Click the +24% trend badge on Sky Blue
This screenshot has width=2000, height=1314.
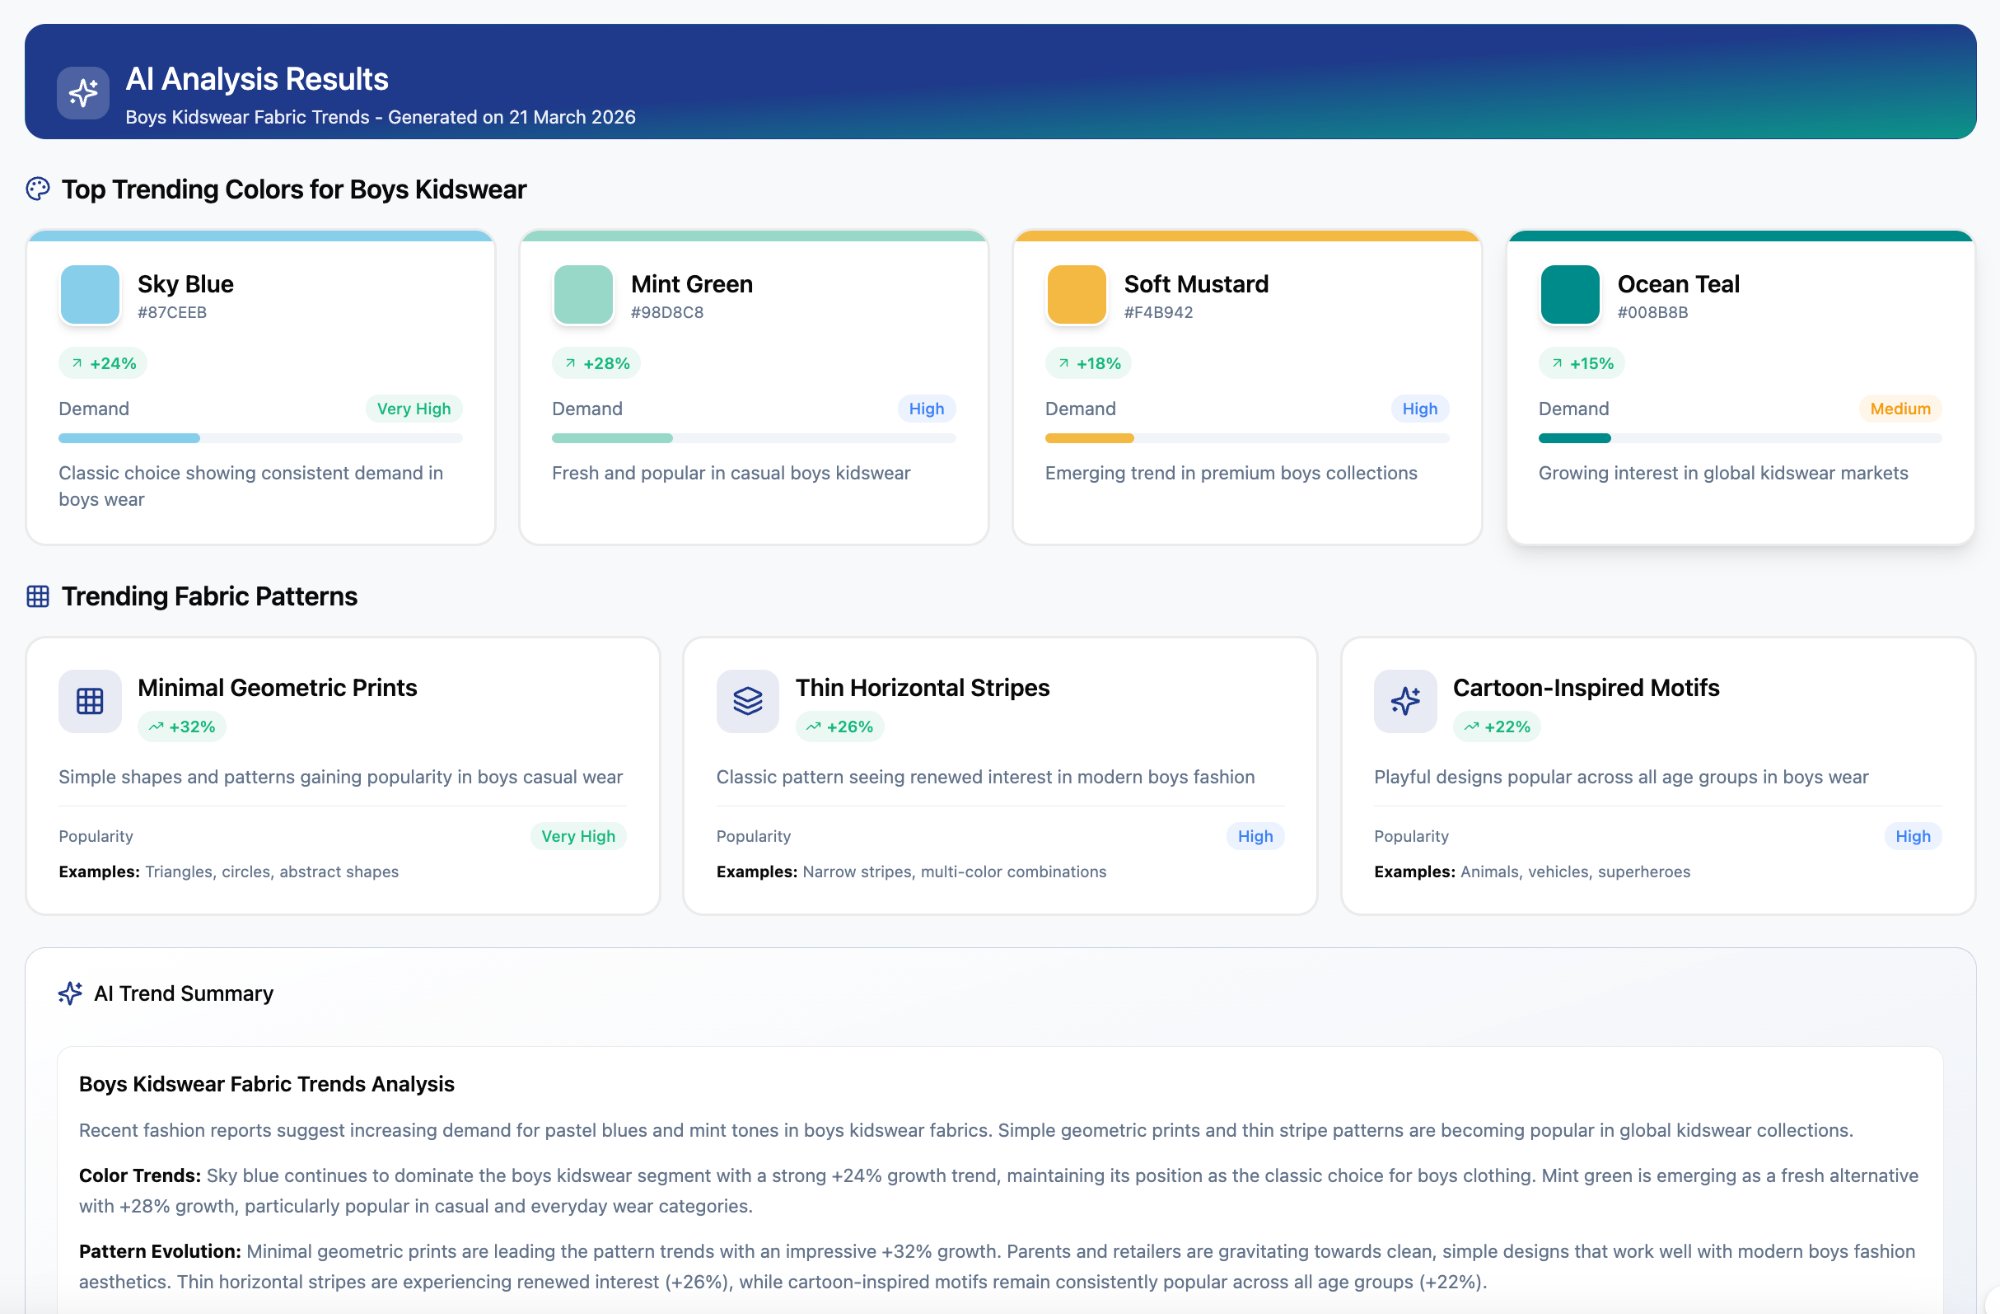point(103,363)
